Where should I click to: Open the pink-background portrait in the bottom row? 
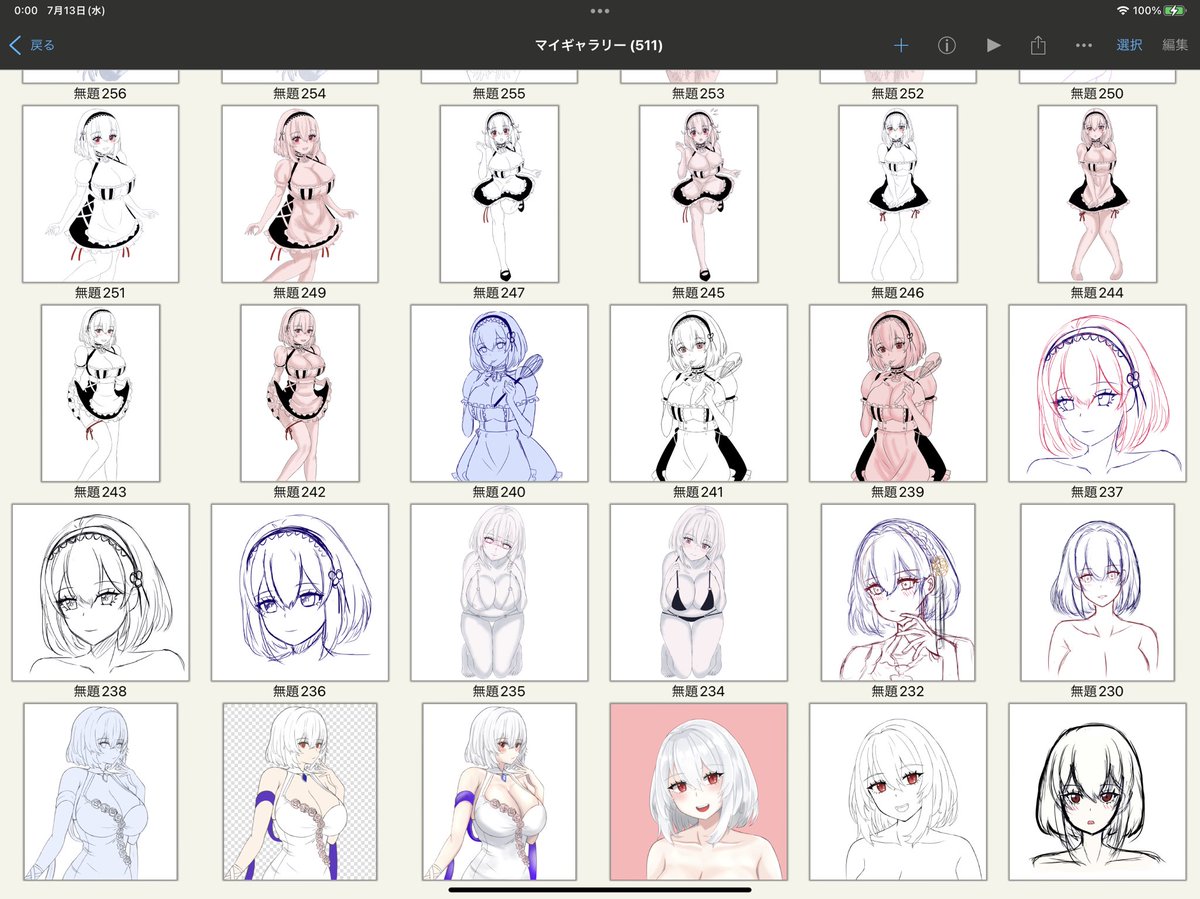tap(698, 790)
